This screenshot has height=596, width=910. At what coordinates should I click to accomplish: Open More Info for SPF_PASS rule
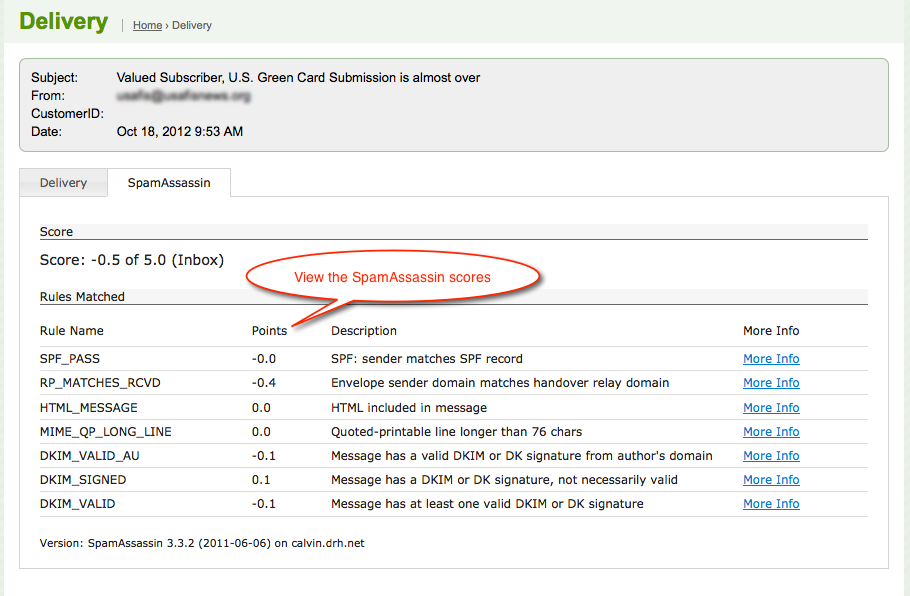[770, 359]
